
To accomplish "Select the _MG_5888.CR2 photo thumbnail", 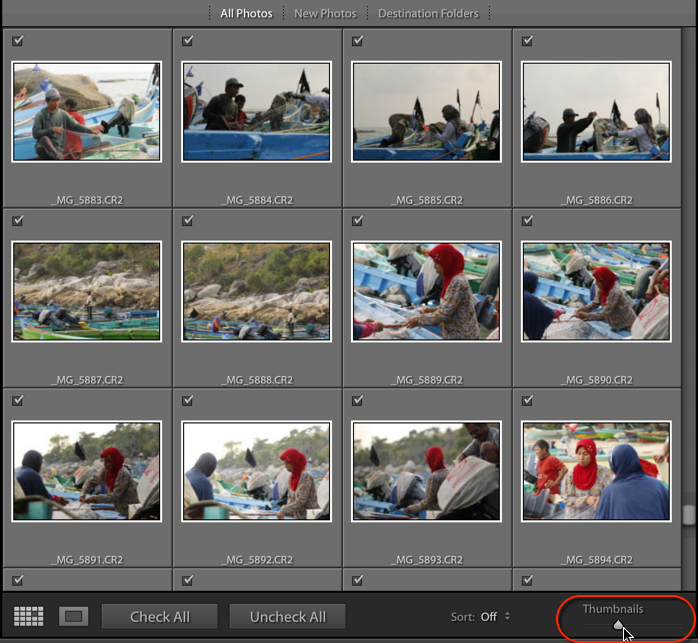I will click(256, 292).
